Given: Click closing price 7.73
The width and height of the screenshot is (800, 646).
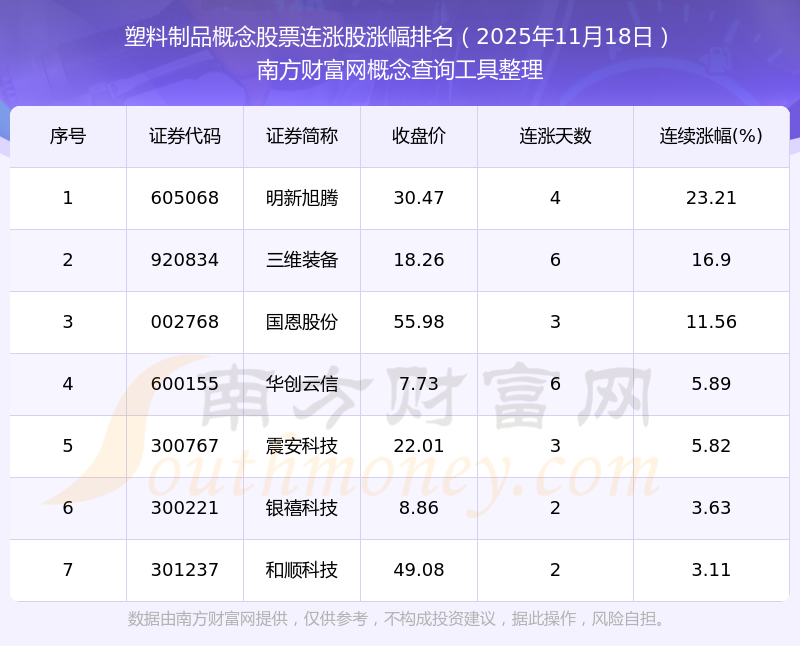Looking at the screenshot, I should pos(419,384).
